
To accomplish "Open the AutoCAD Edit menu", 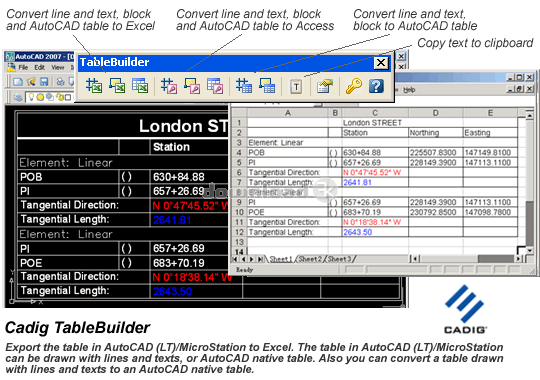I will [x=39, y=68].
